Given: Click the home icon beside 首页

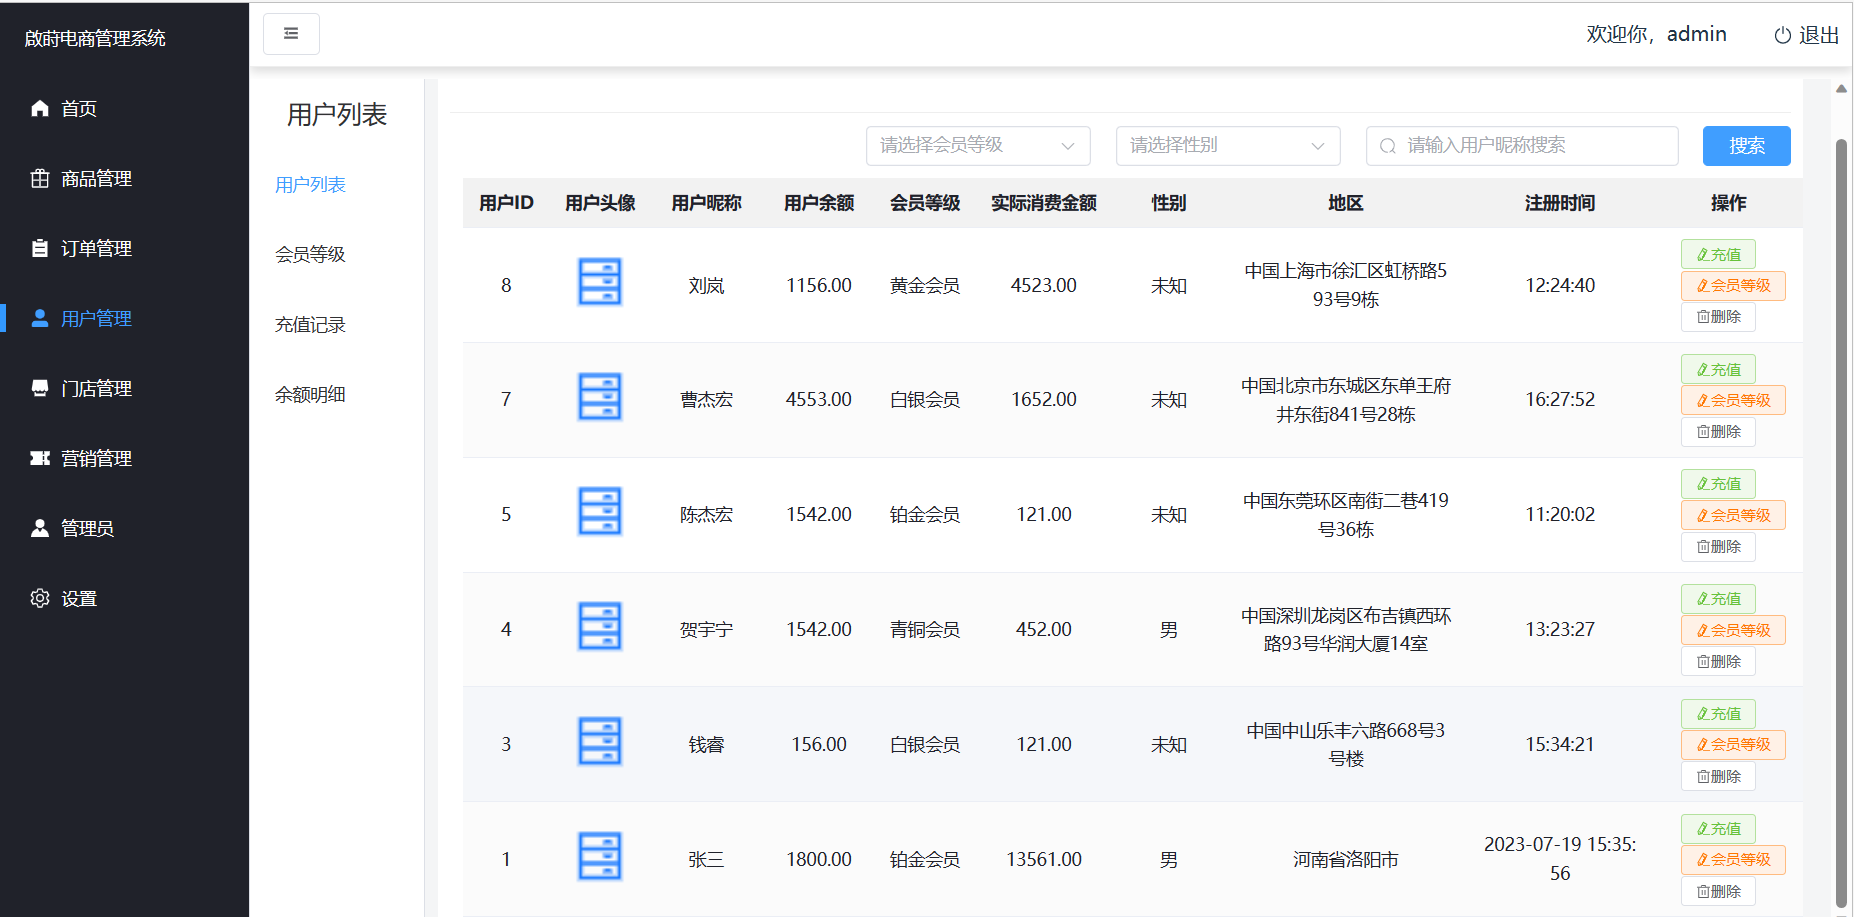Looking at the screenshot, I should [40, 108].
